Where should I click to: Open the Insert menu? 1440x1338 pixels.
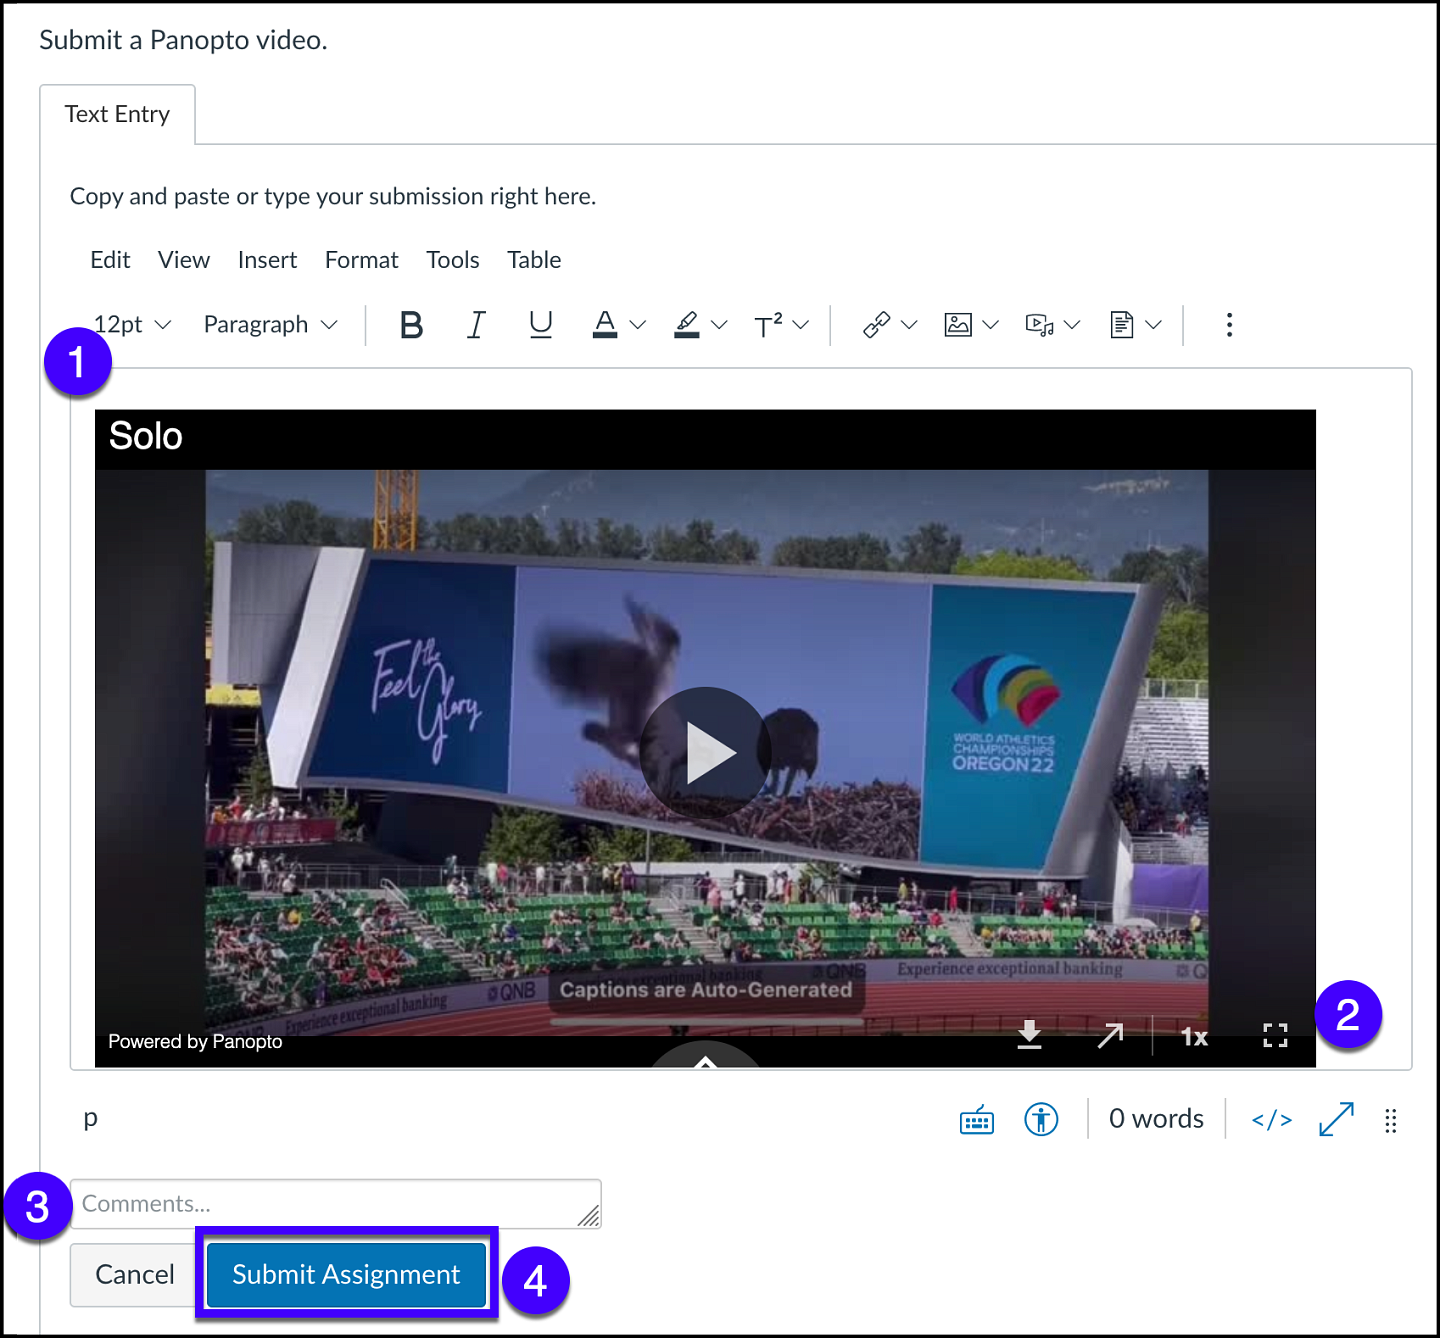click(x=267, y=260)
